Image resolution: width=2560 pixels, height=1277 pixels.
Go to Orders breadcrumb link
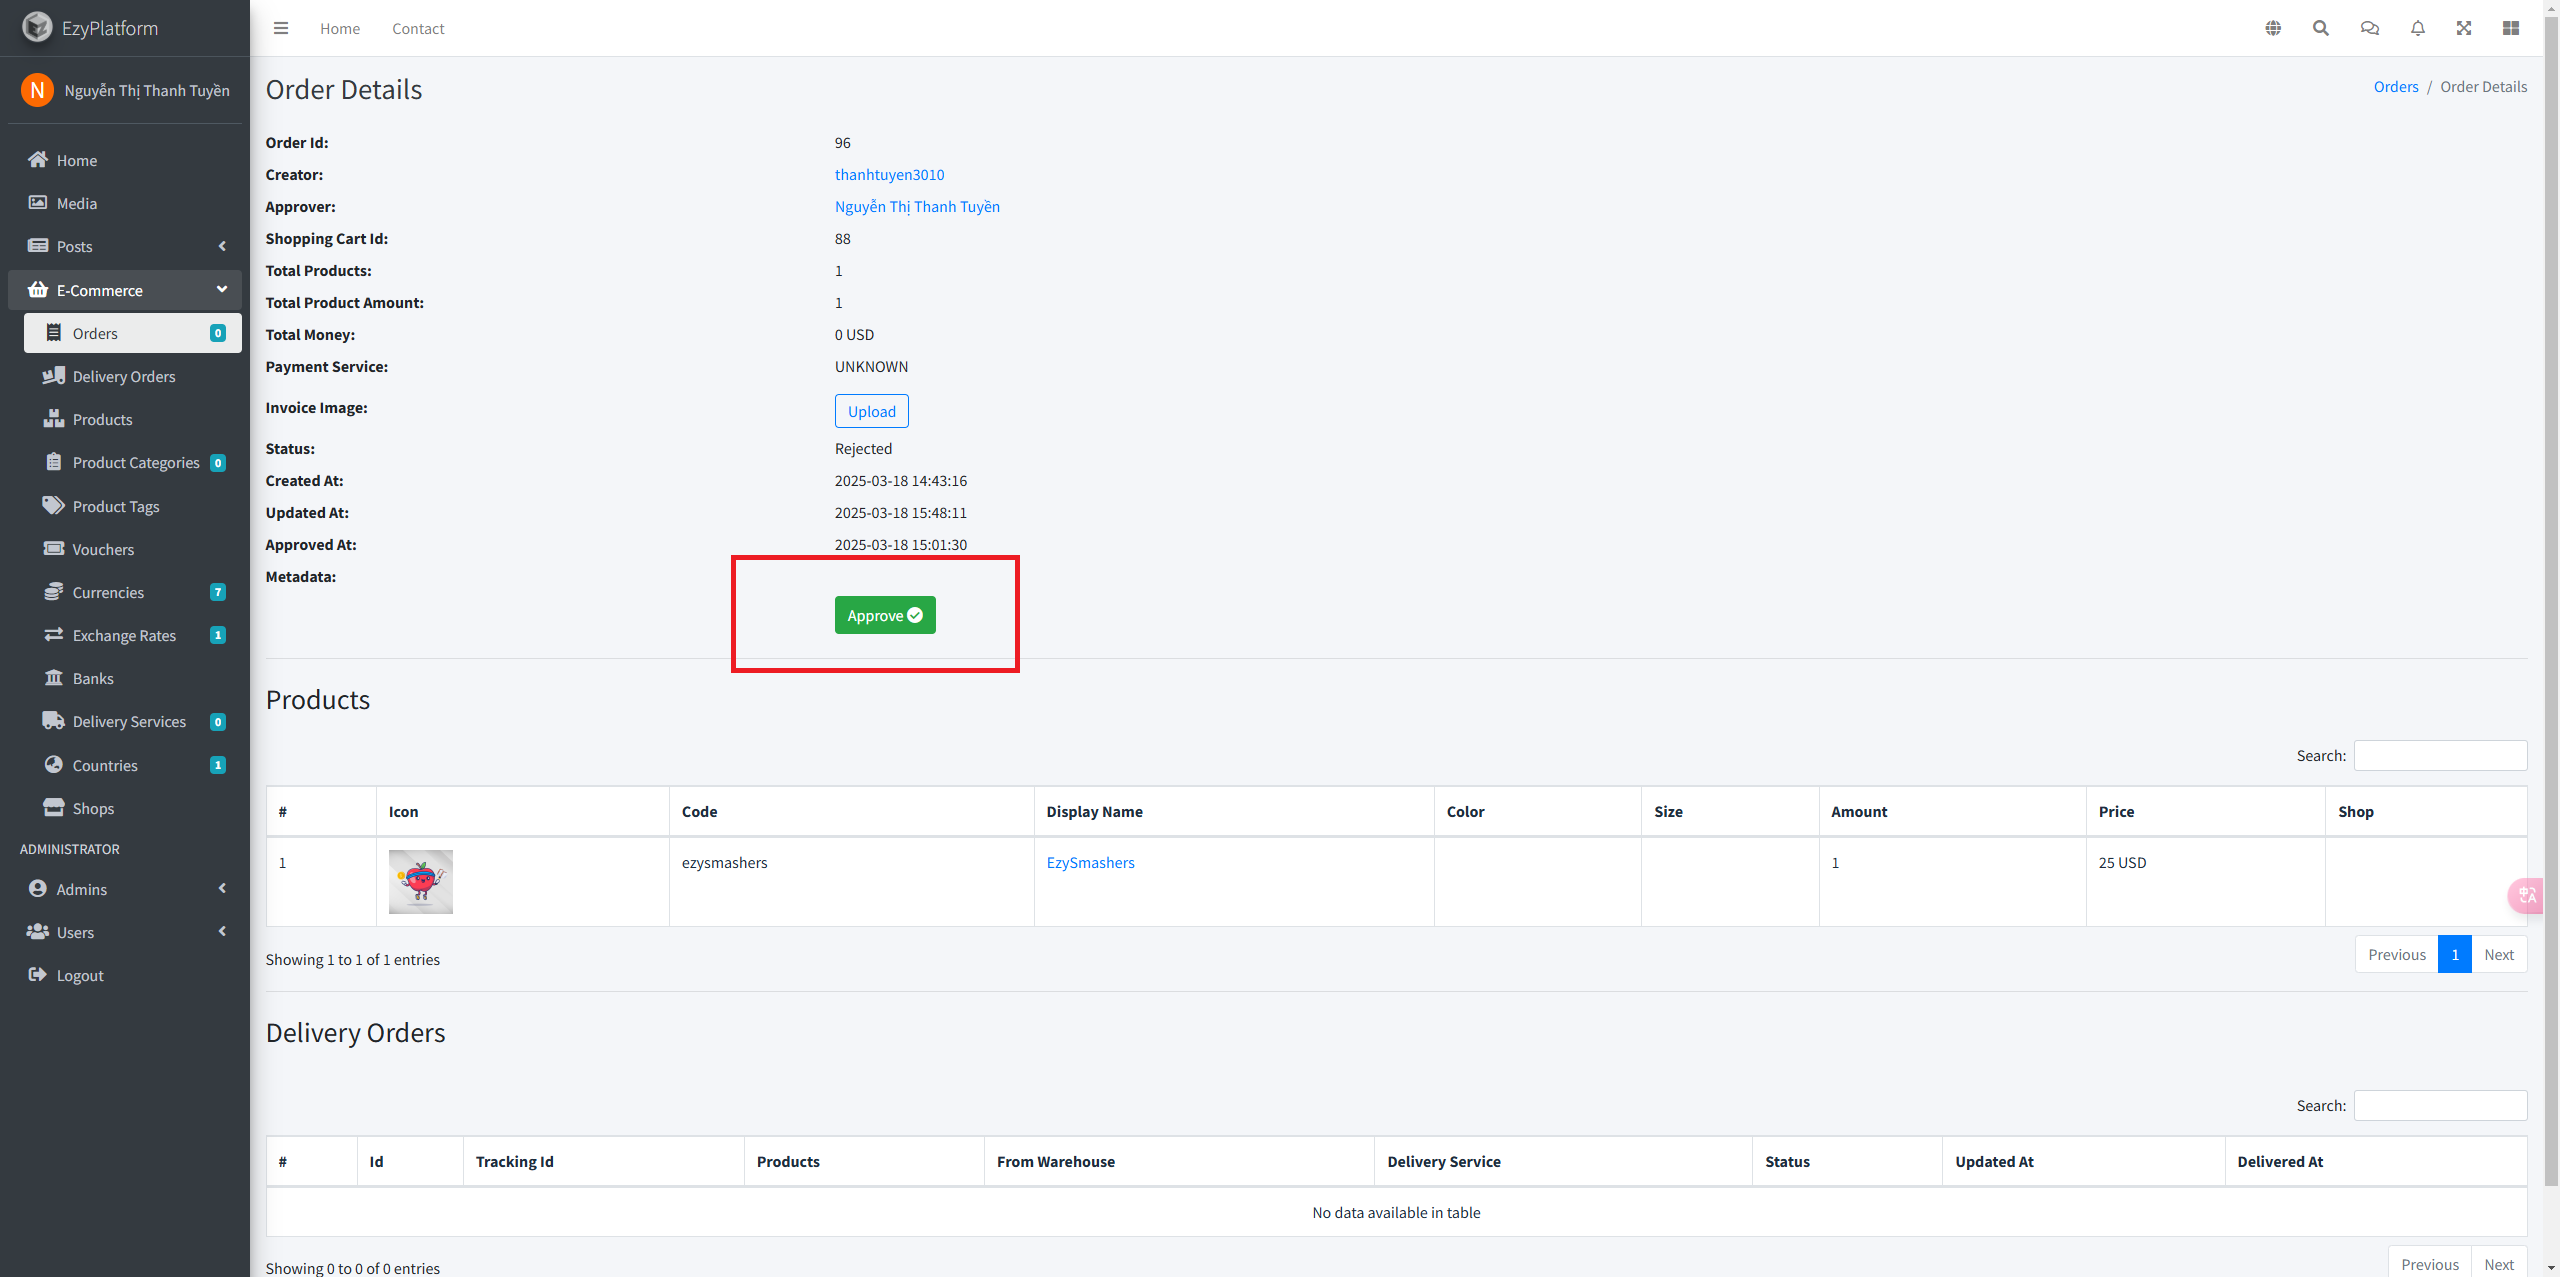[2396, 87]
